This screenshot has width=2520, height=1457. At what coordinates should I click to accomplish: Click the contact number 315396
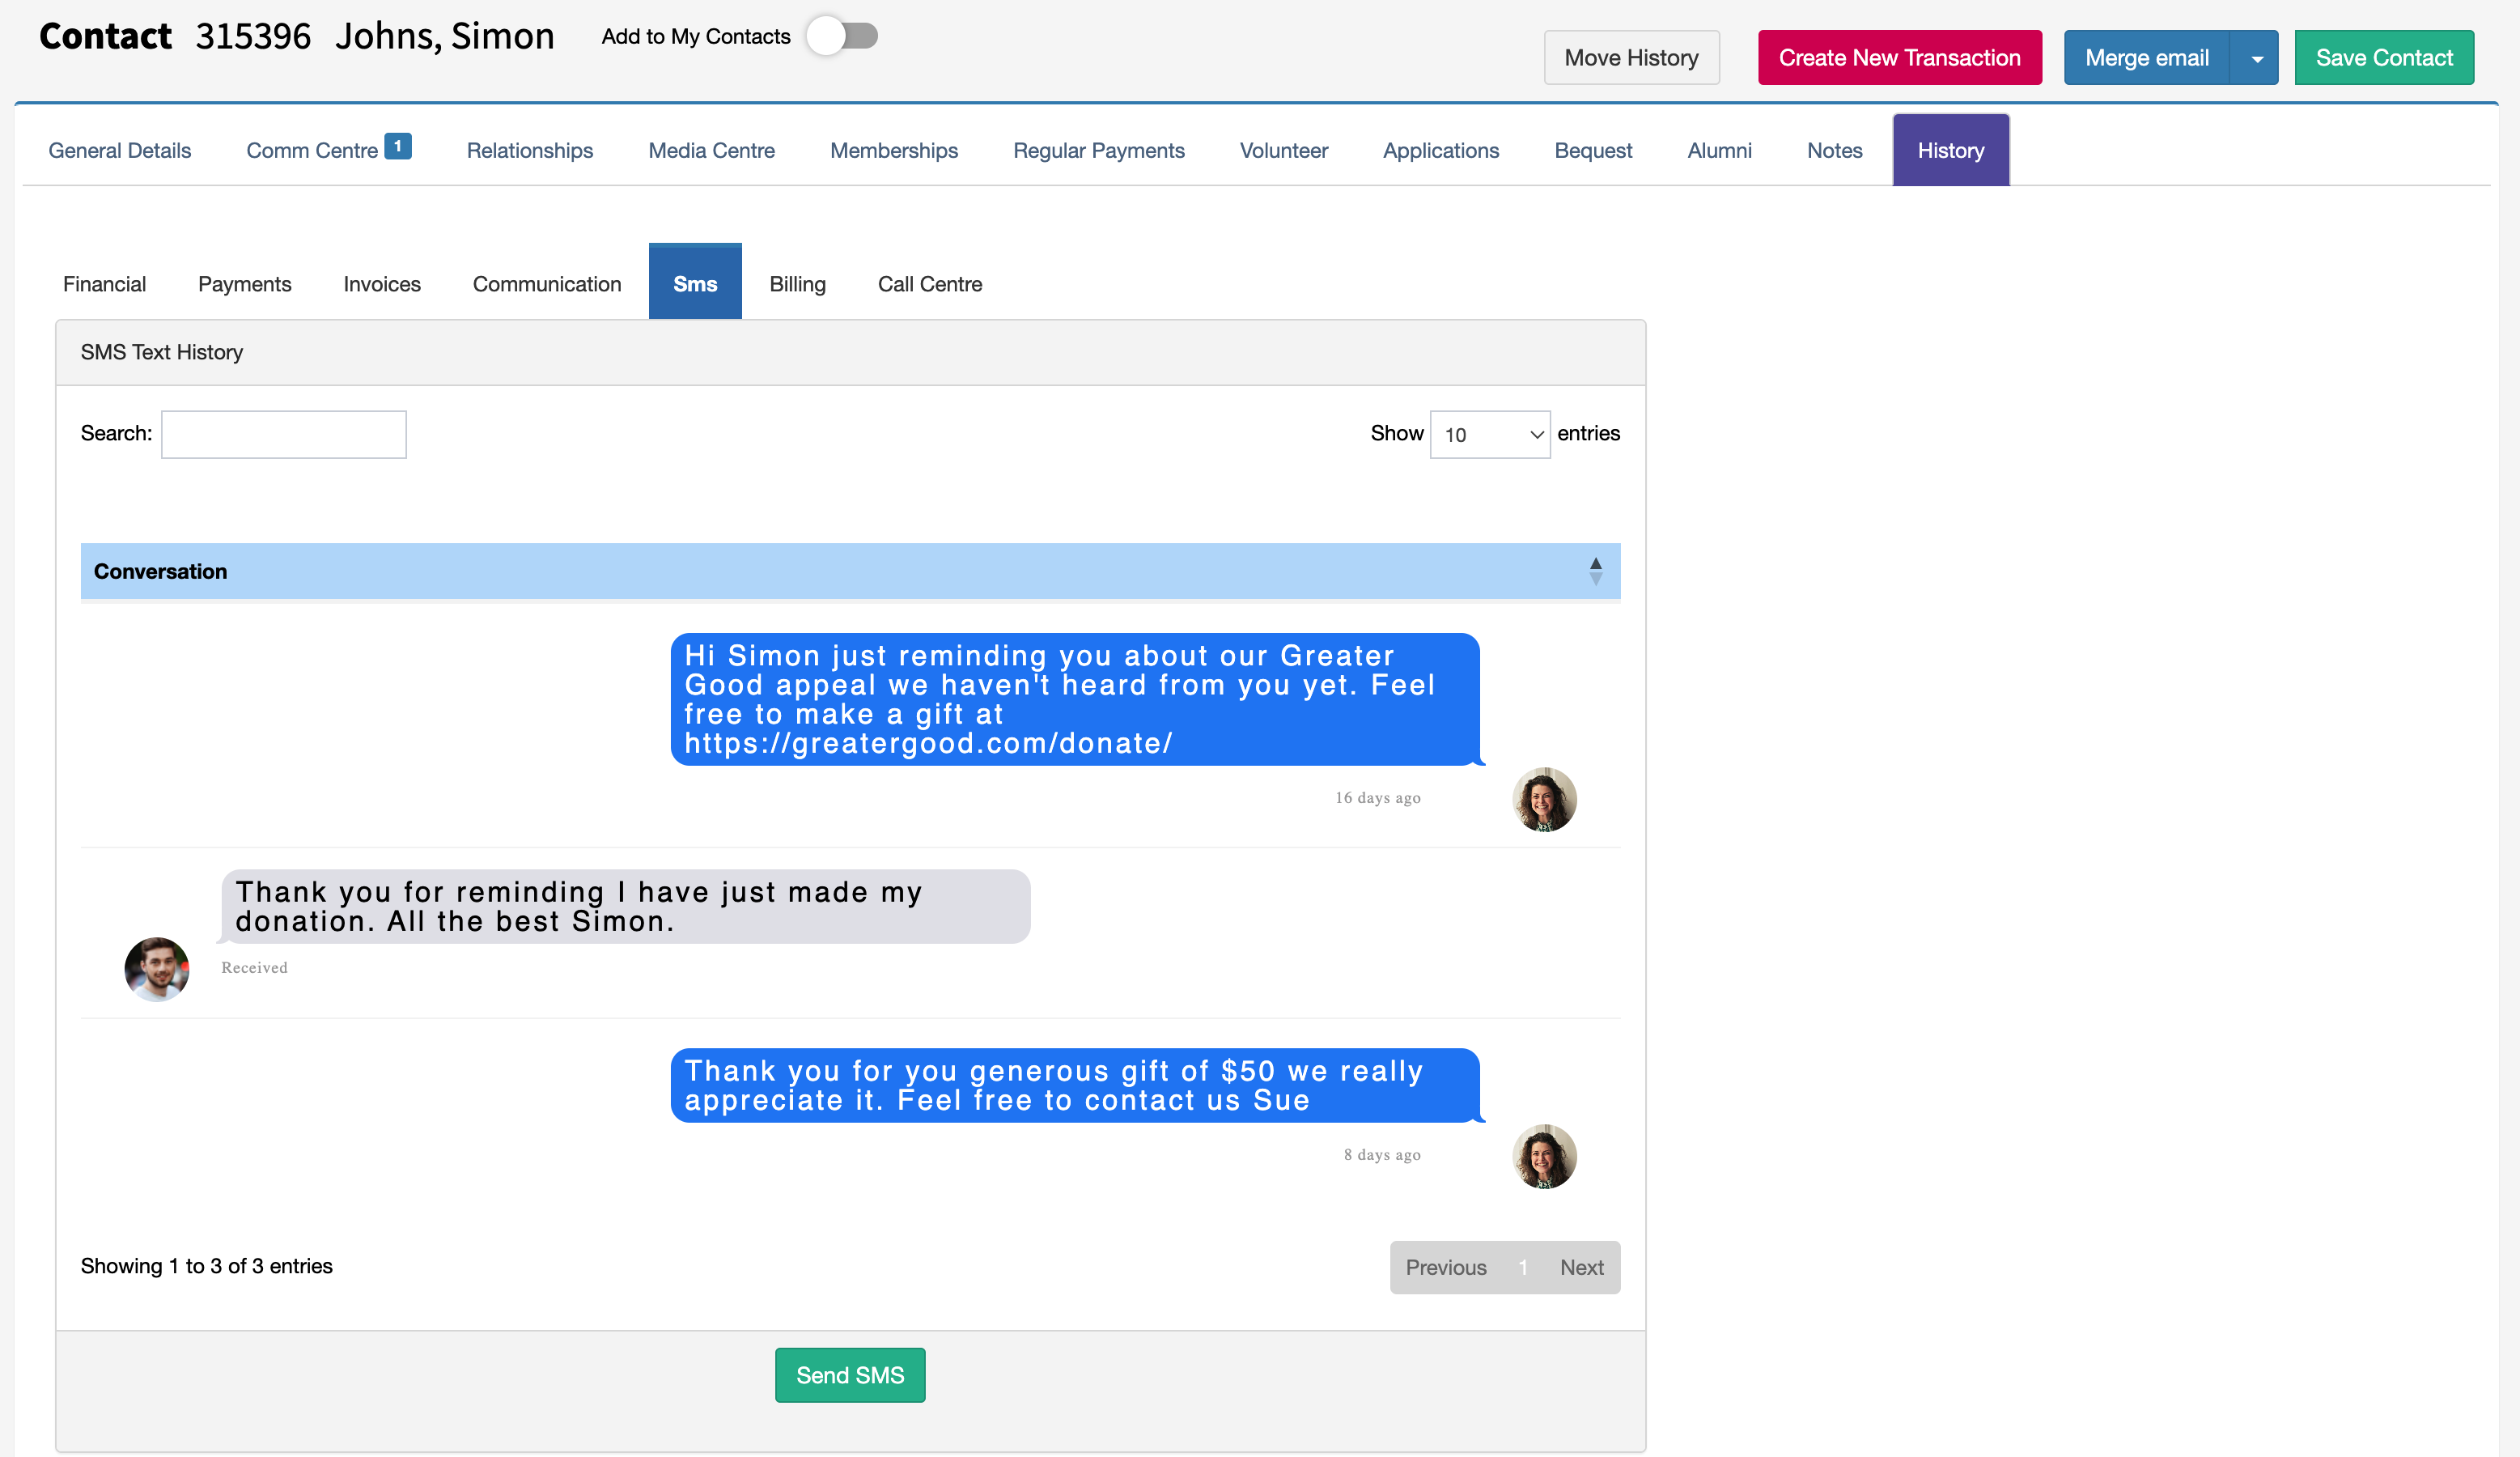coord(253,36)
